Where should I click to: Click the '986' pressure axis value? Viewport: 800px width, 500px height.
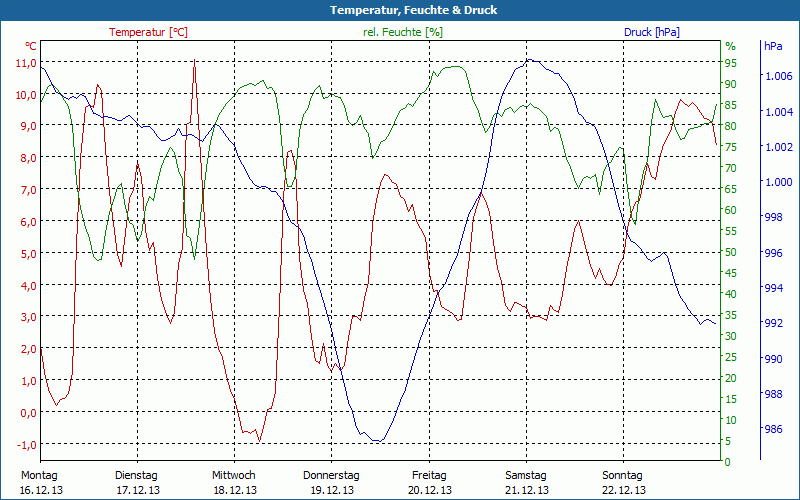pyautogui.click(x=773, y=430)
